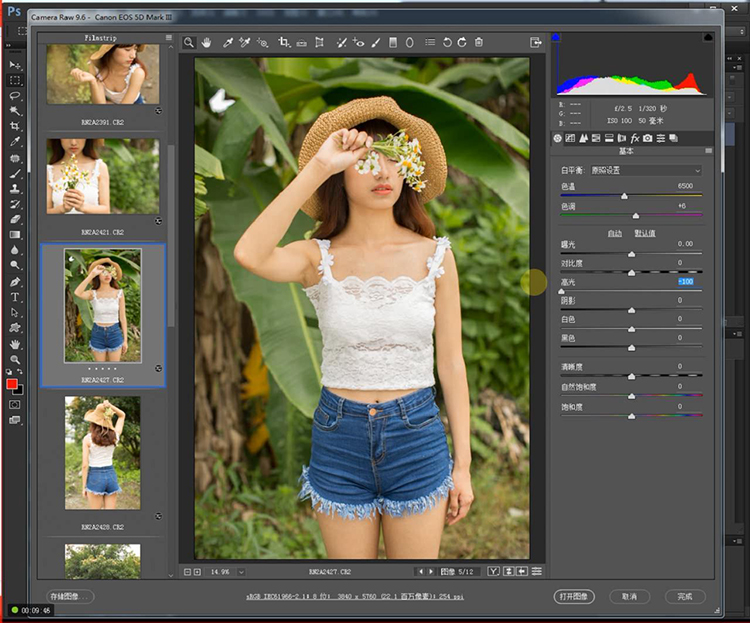
Task: Select the Type tool in Photoshop toolbar
Action: (x=15, y=297)
